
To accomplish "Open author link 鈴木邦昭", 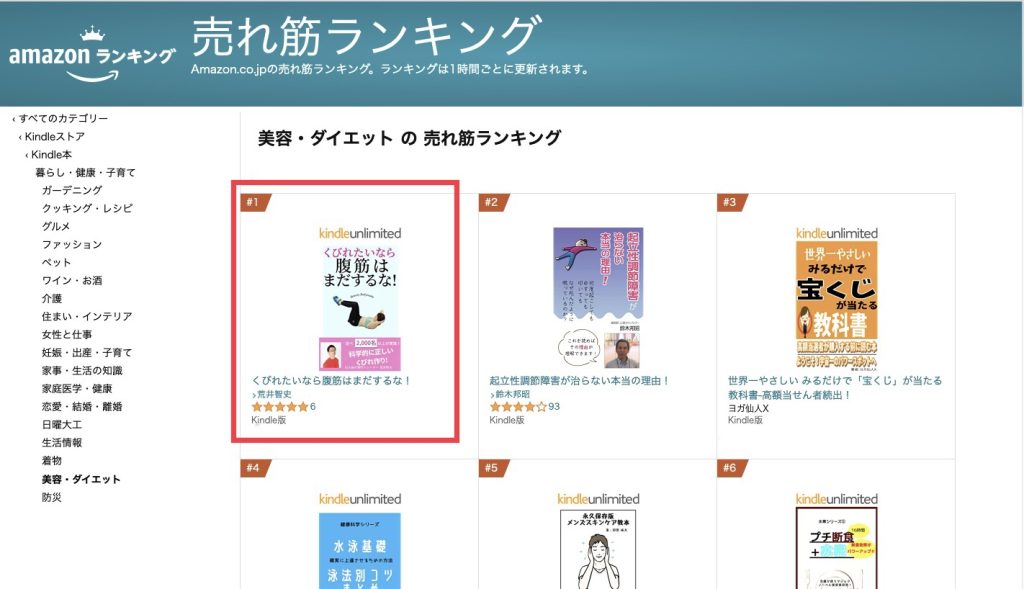I will point(510,394).
